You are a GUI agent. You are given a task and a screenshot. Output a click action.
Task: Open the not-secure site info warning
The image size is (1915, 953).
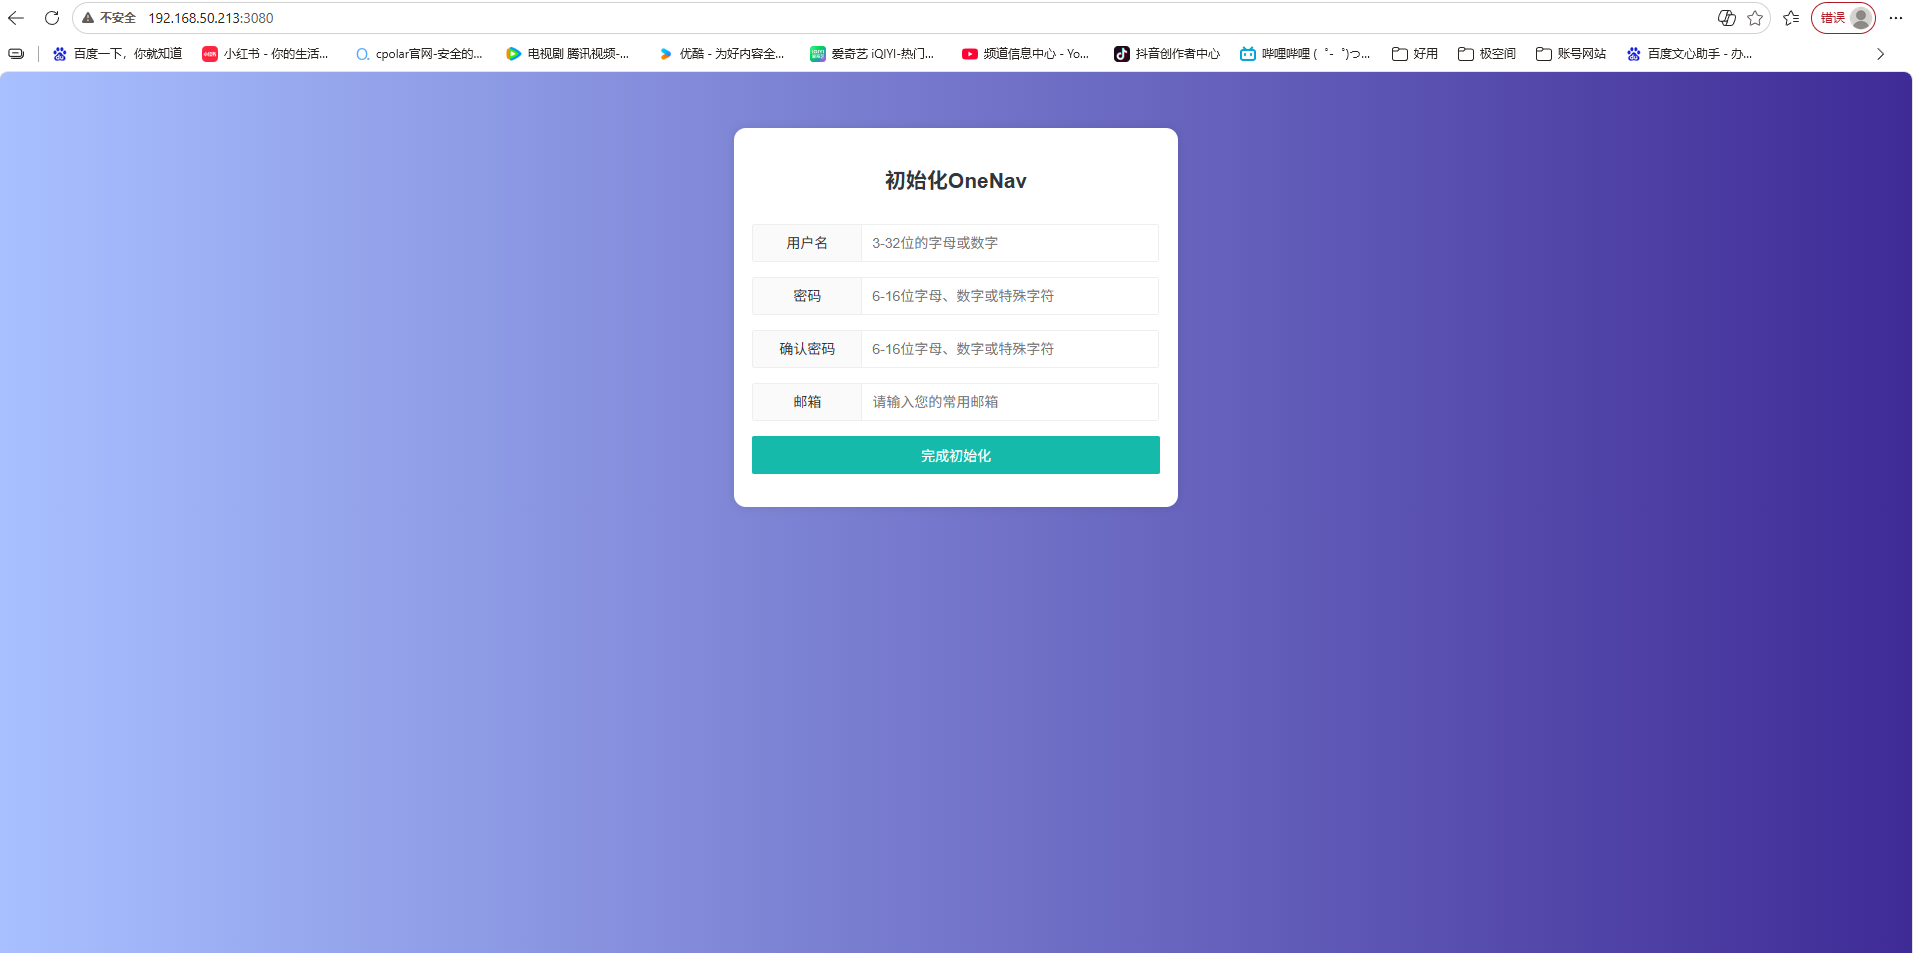coord(109,18)
